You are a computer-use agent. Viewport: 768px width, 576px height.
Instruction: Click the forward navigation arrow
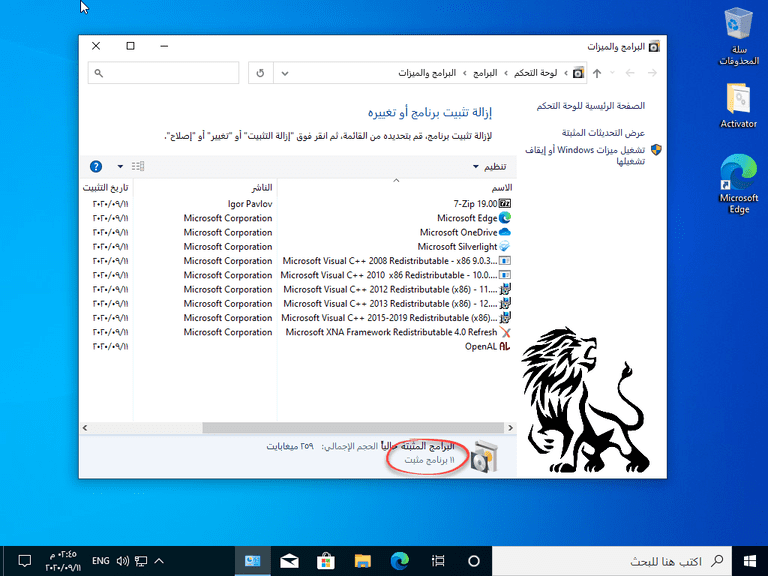[652, 73]
